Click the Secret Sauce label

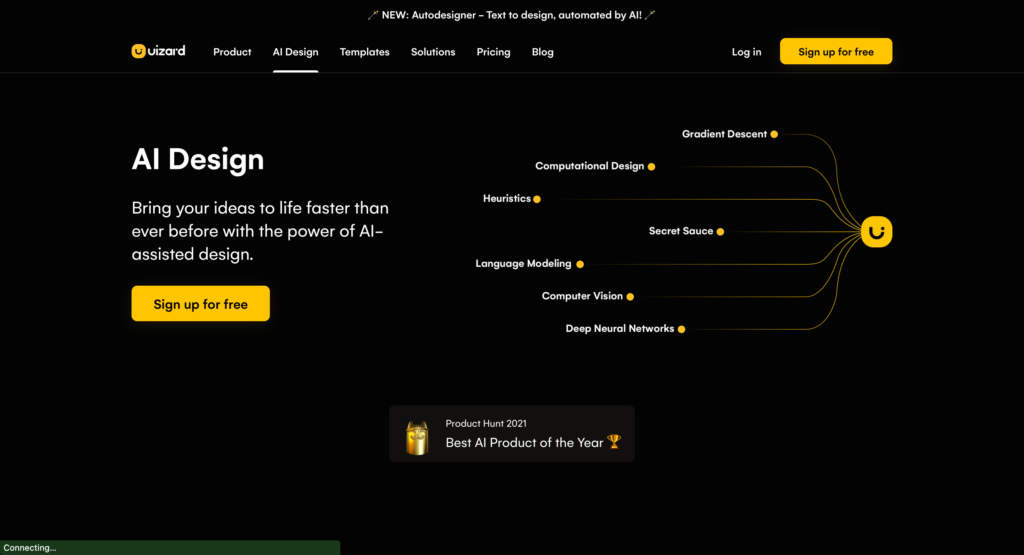point(680,231)
